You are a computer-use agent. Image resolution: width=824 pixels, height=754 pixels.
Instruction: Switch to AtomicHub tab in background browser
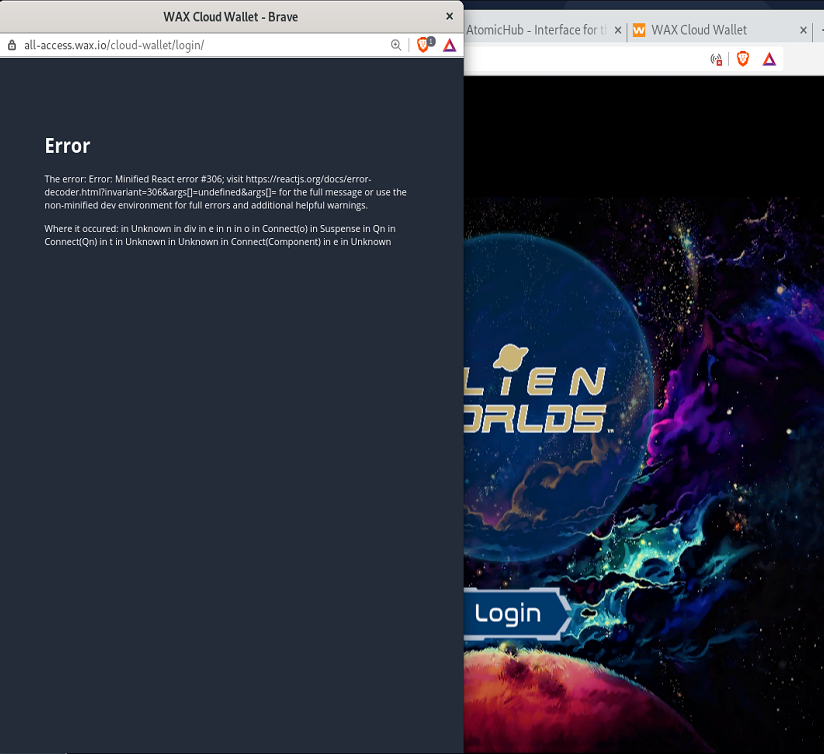click(536, 30)
